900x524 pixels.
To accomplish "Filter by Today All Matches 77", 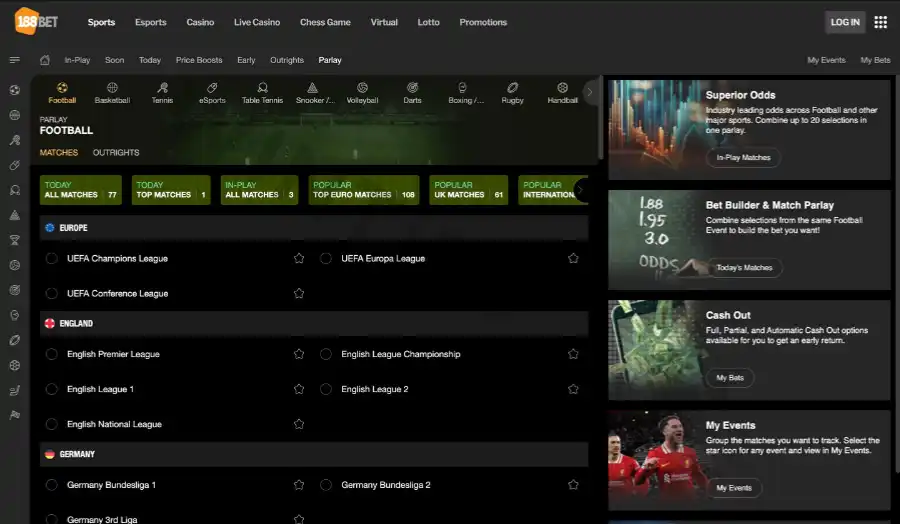I will click(x=81, y=190).
